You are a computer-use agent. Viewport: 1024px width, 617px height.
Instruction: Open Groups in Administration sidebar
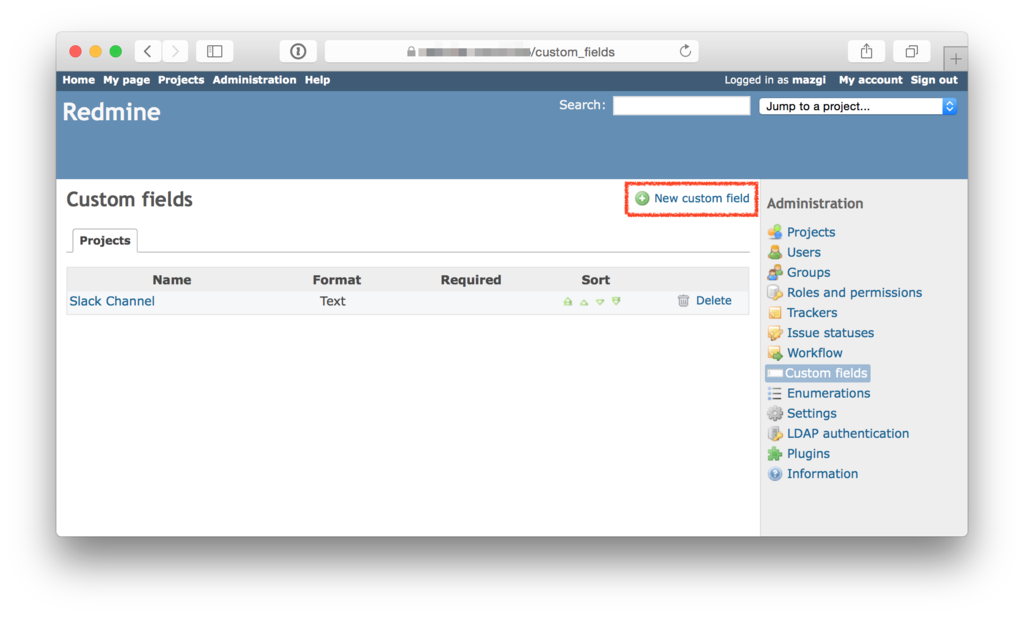tap(808, 272)
